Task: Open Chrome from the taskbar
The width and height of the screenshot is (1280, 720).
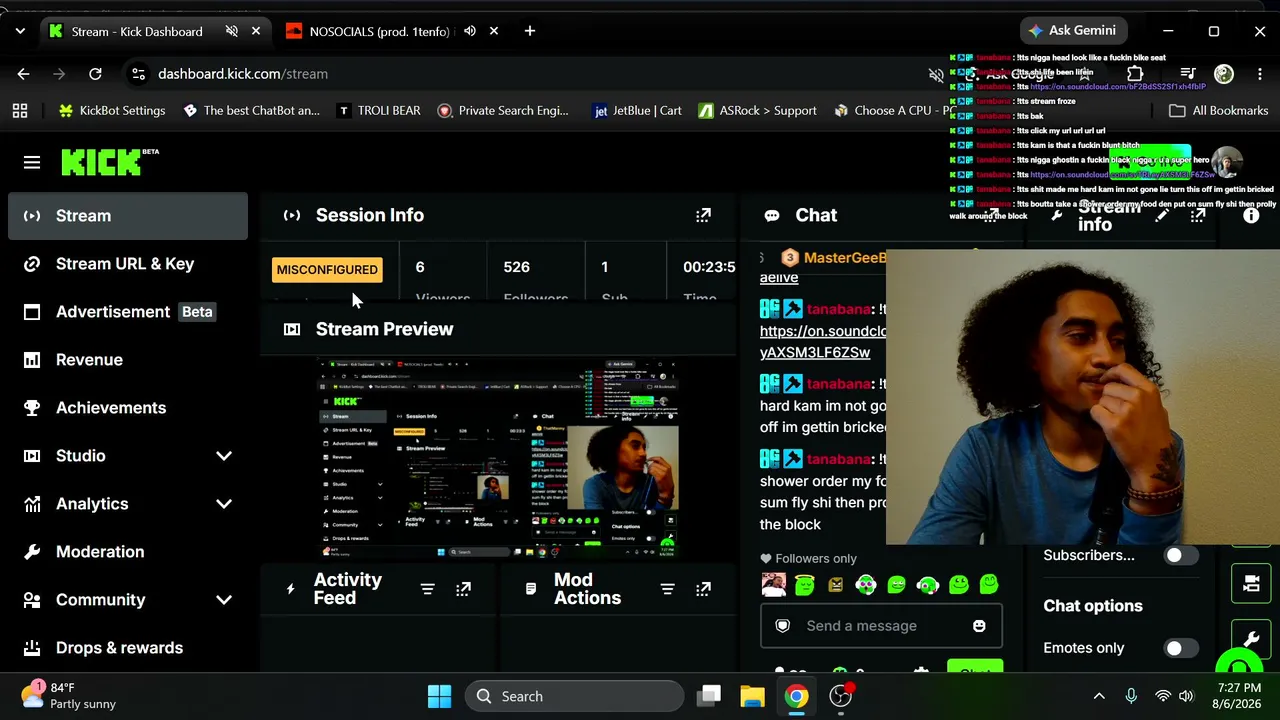Action: click(796, 696)
